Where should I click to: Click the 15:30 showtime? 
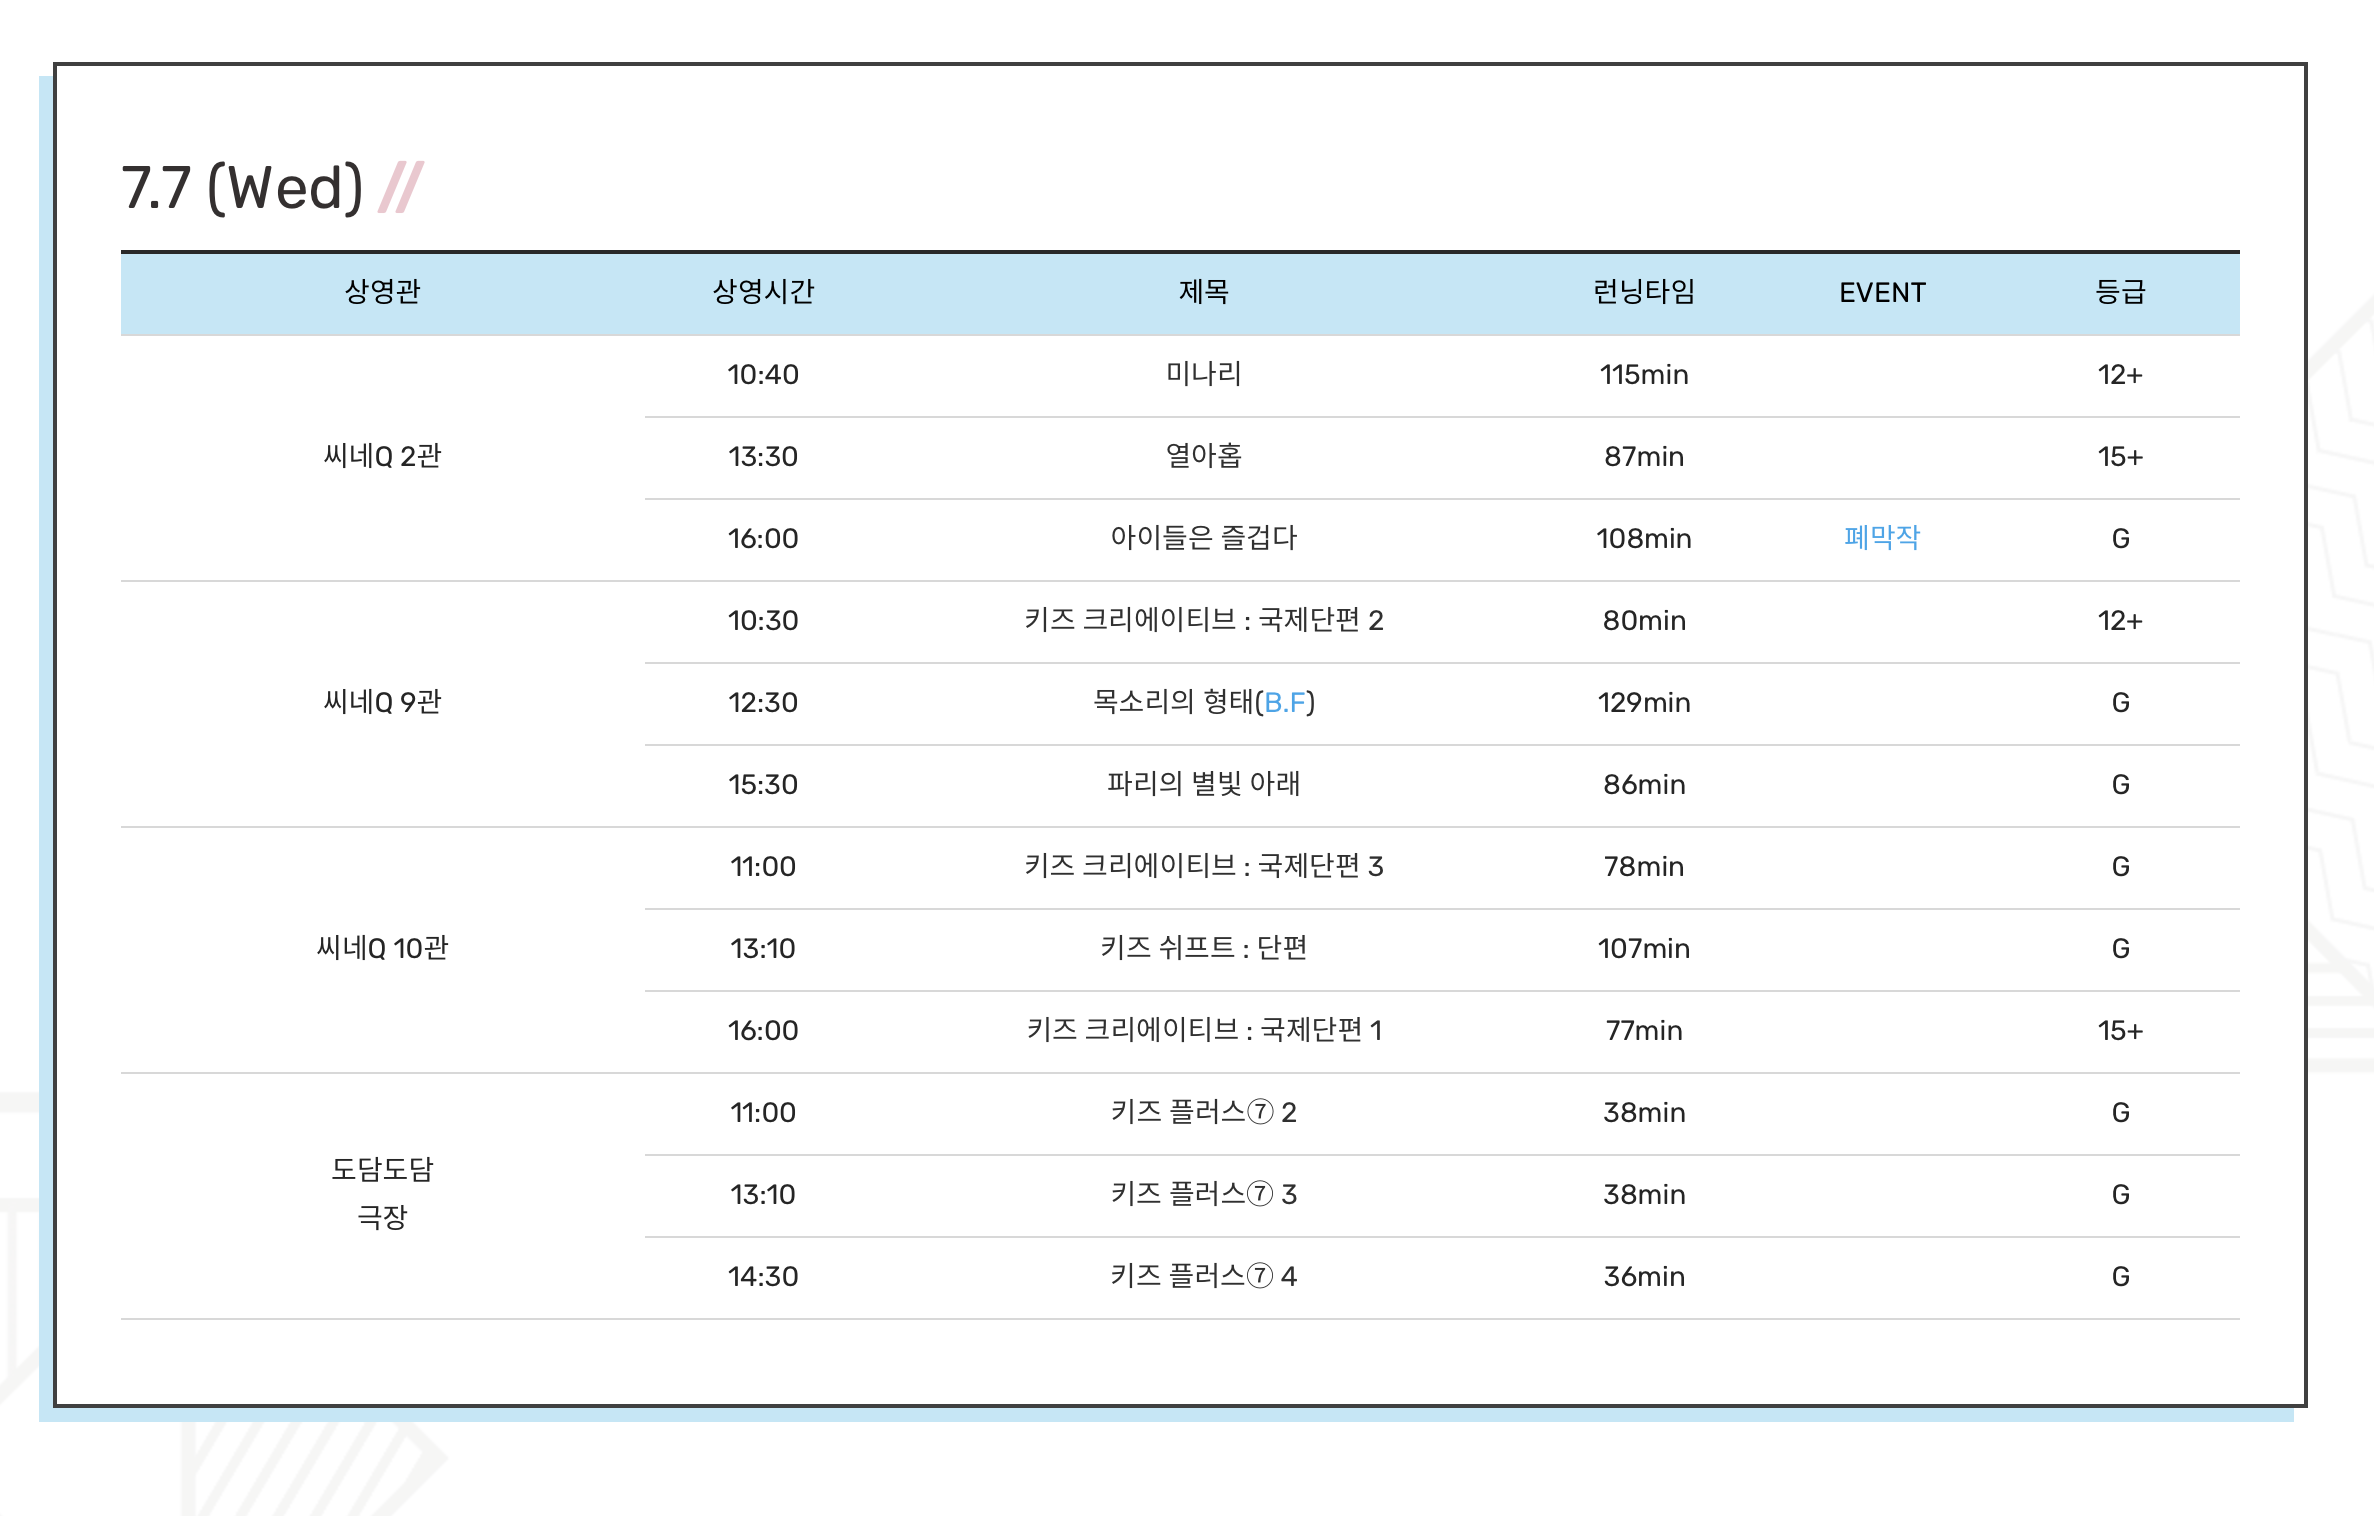pyautogui.click(x=763, y=784)
